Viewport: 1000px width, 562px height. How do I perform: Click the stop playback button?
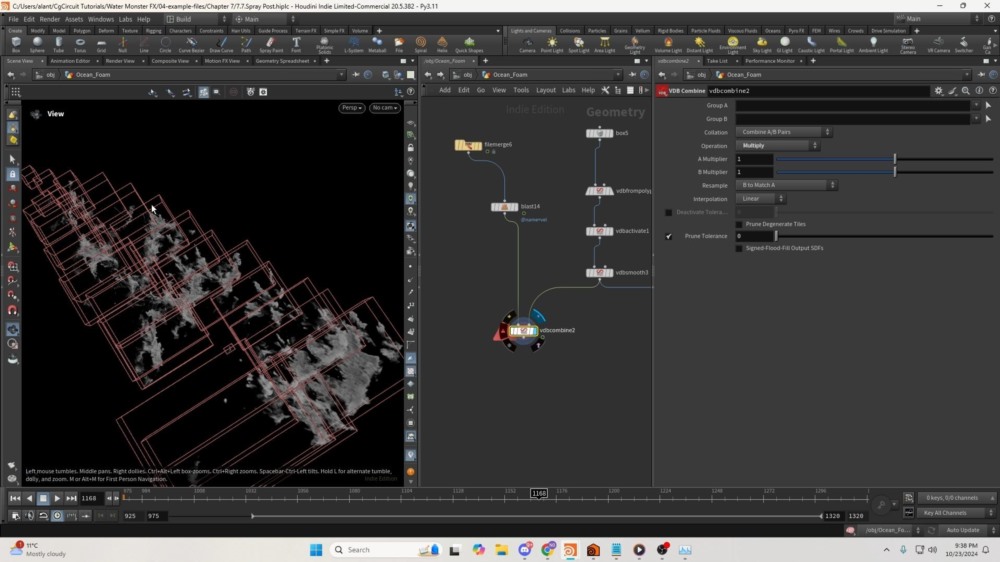tap(43, 498)
